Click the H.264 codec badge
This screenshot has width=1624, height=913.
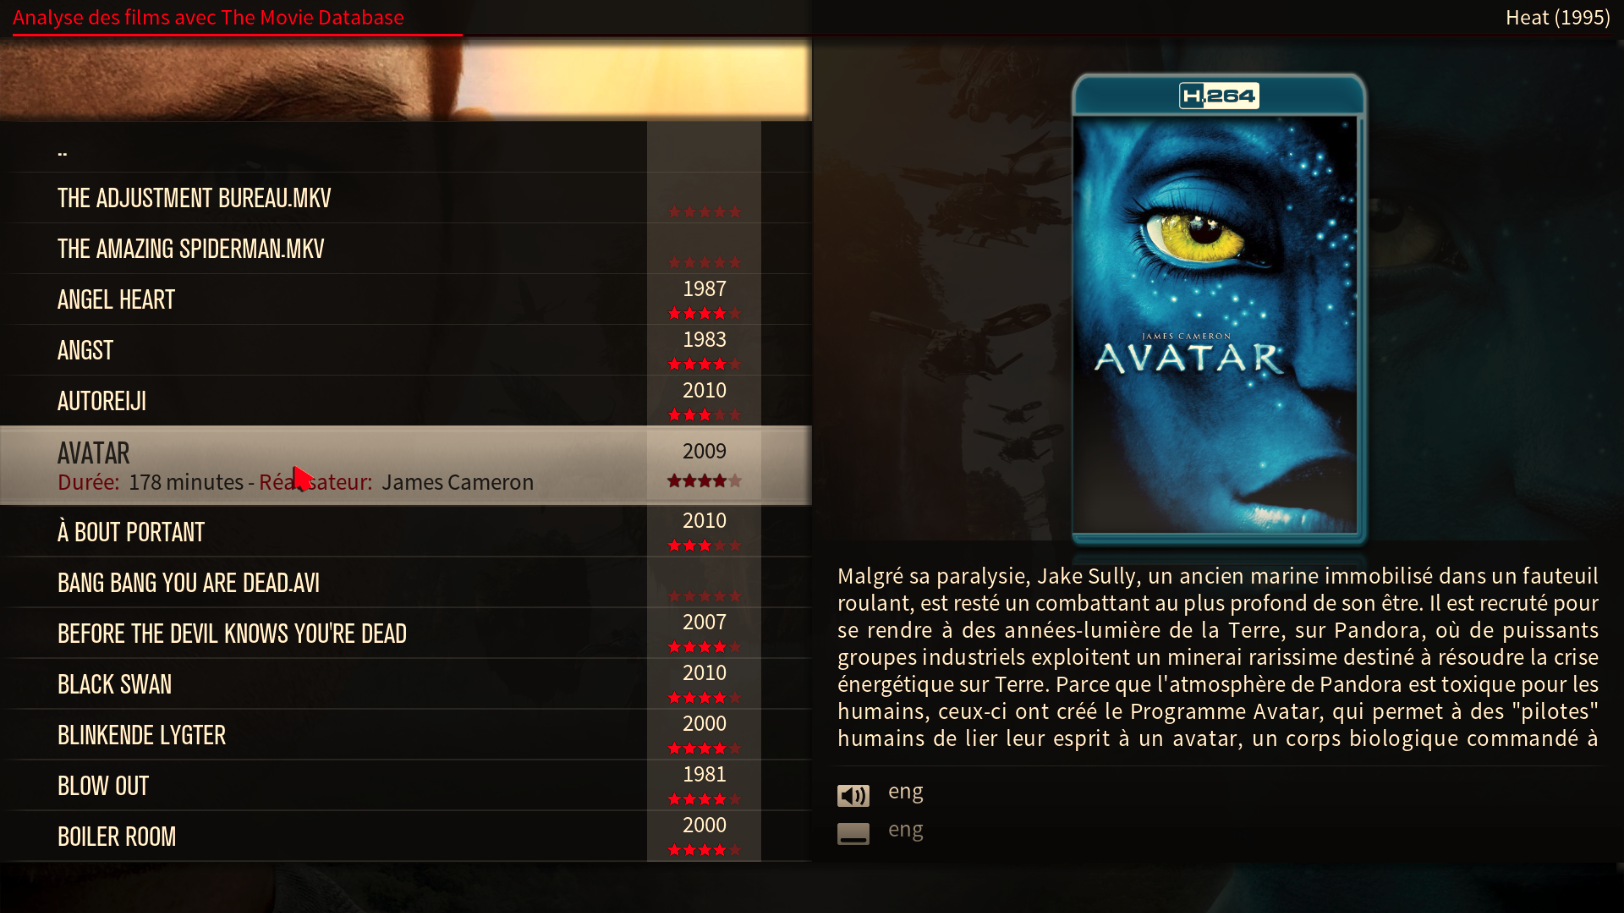click(1218, 96)
